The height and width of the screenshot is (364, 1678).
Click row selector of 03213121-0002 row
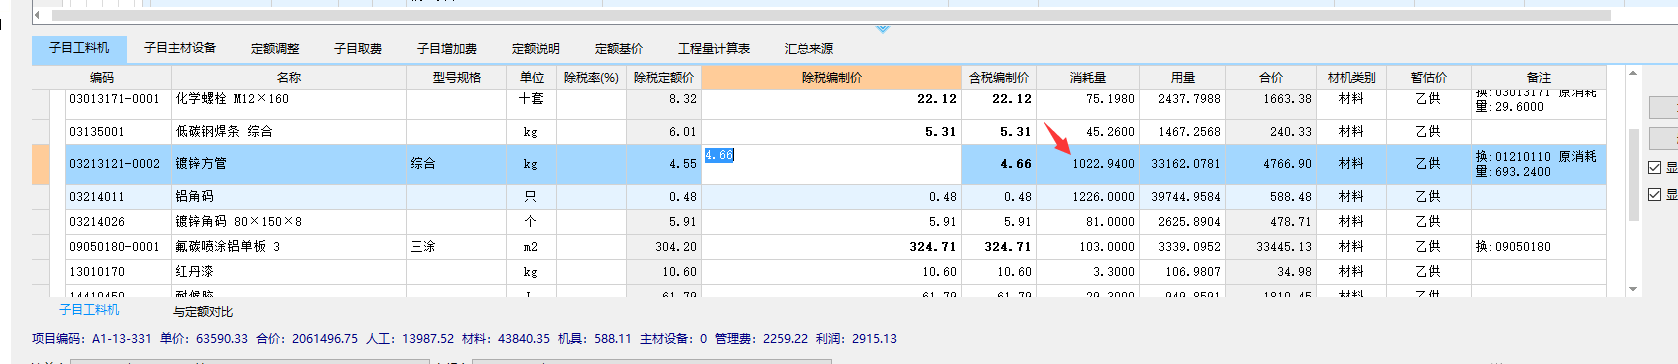point(41,164)
